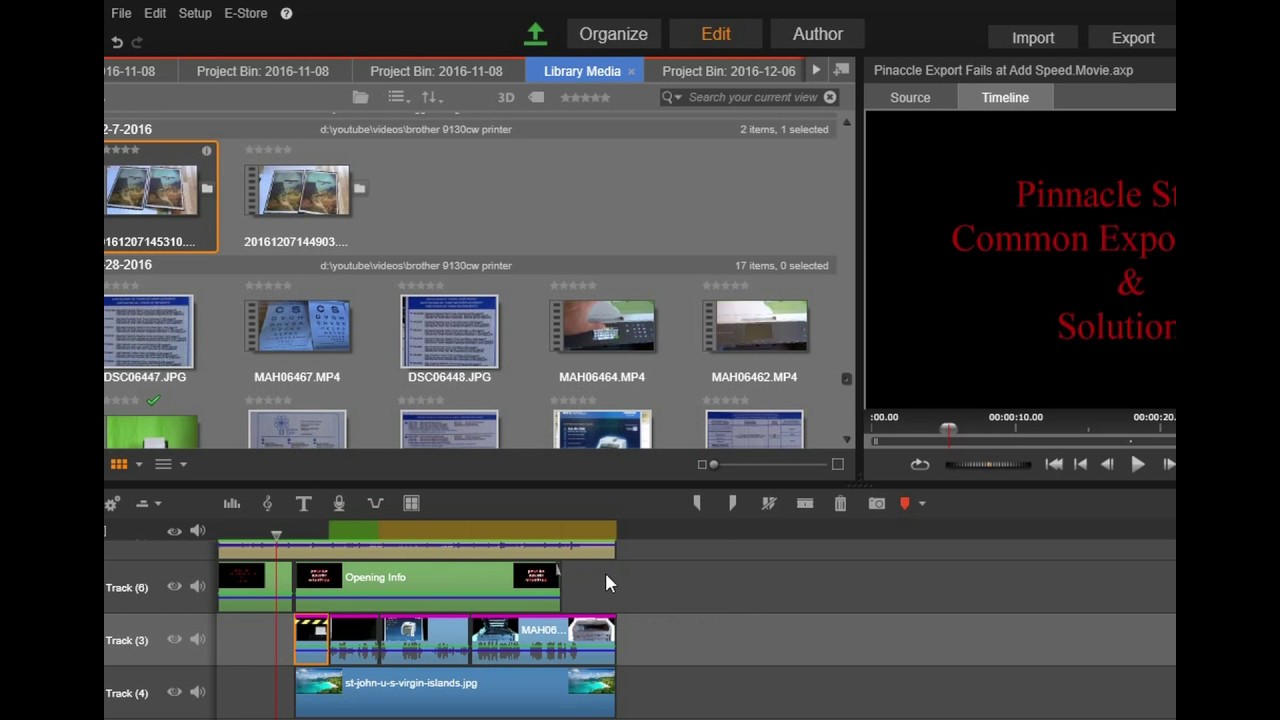Mute Track (4) speaker icon

point(198,692)
